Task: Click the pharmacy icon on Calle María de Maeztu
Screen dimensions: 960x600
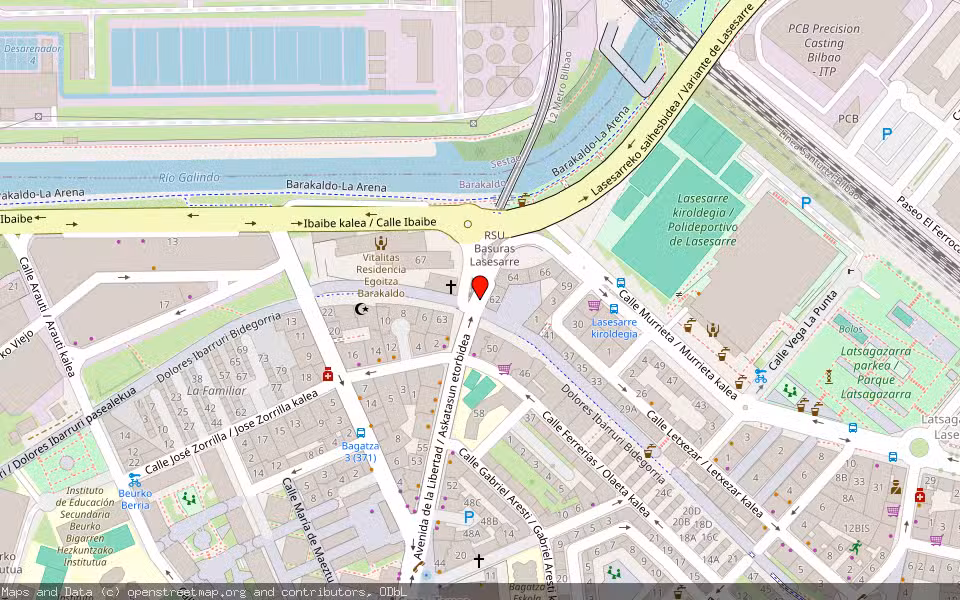Action: (x=326, y=375)
